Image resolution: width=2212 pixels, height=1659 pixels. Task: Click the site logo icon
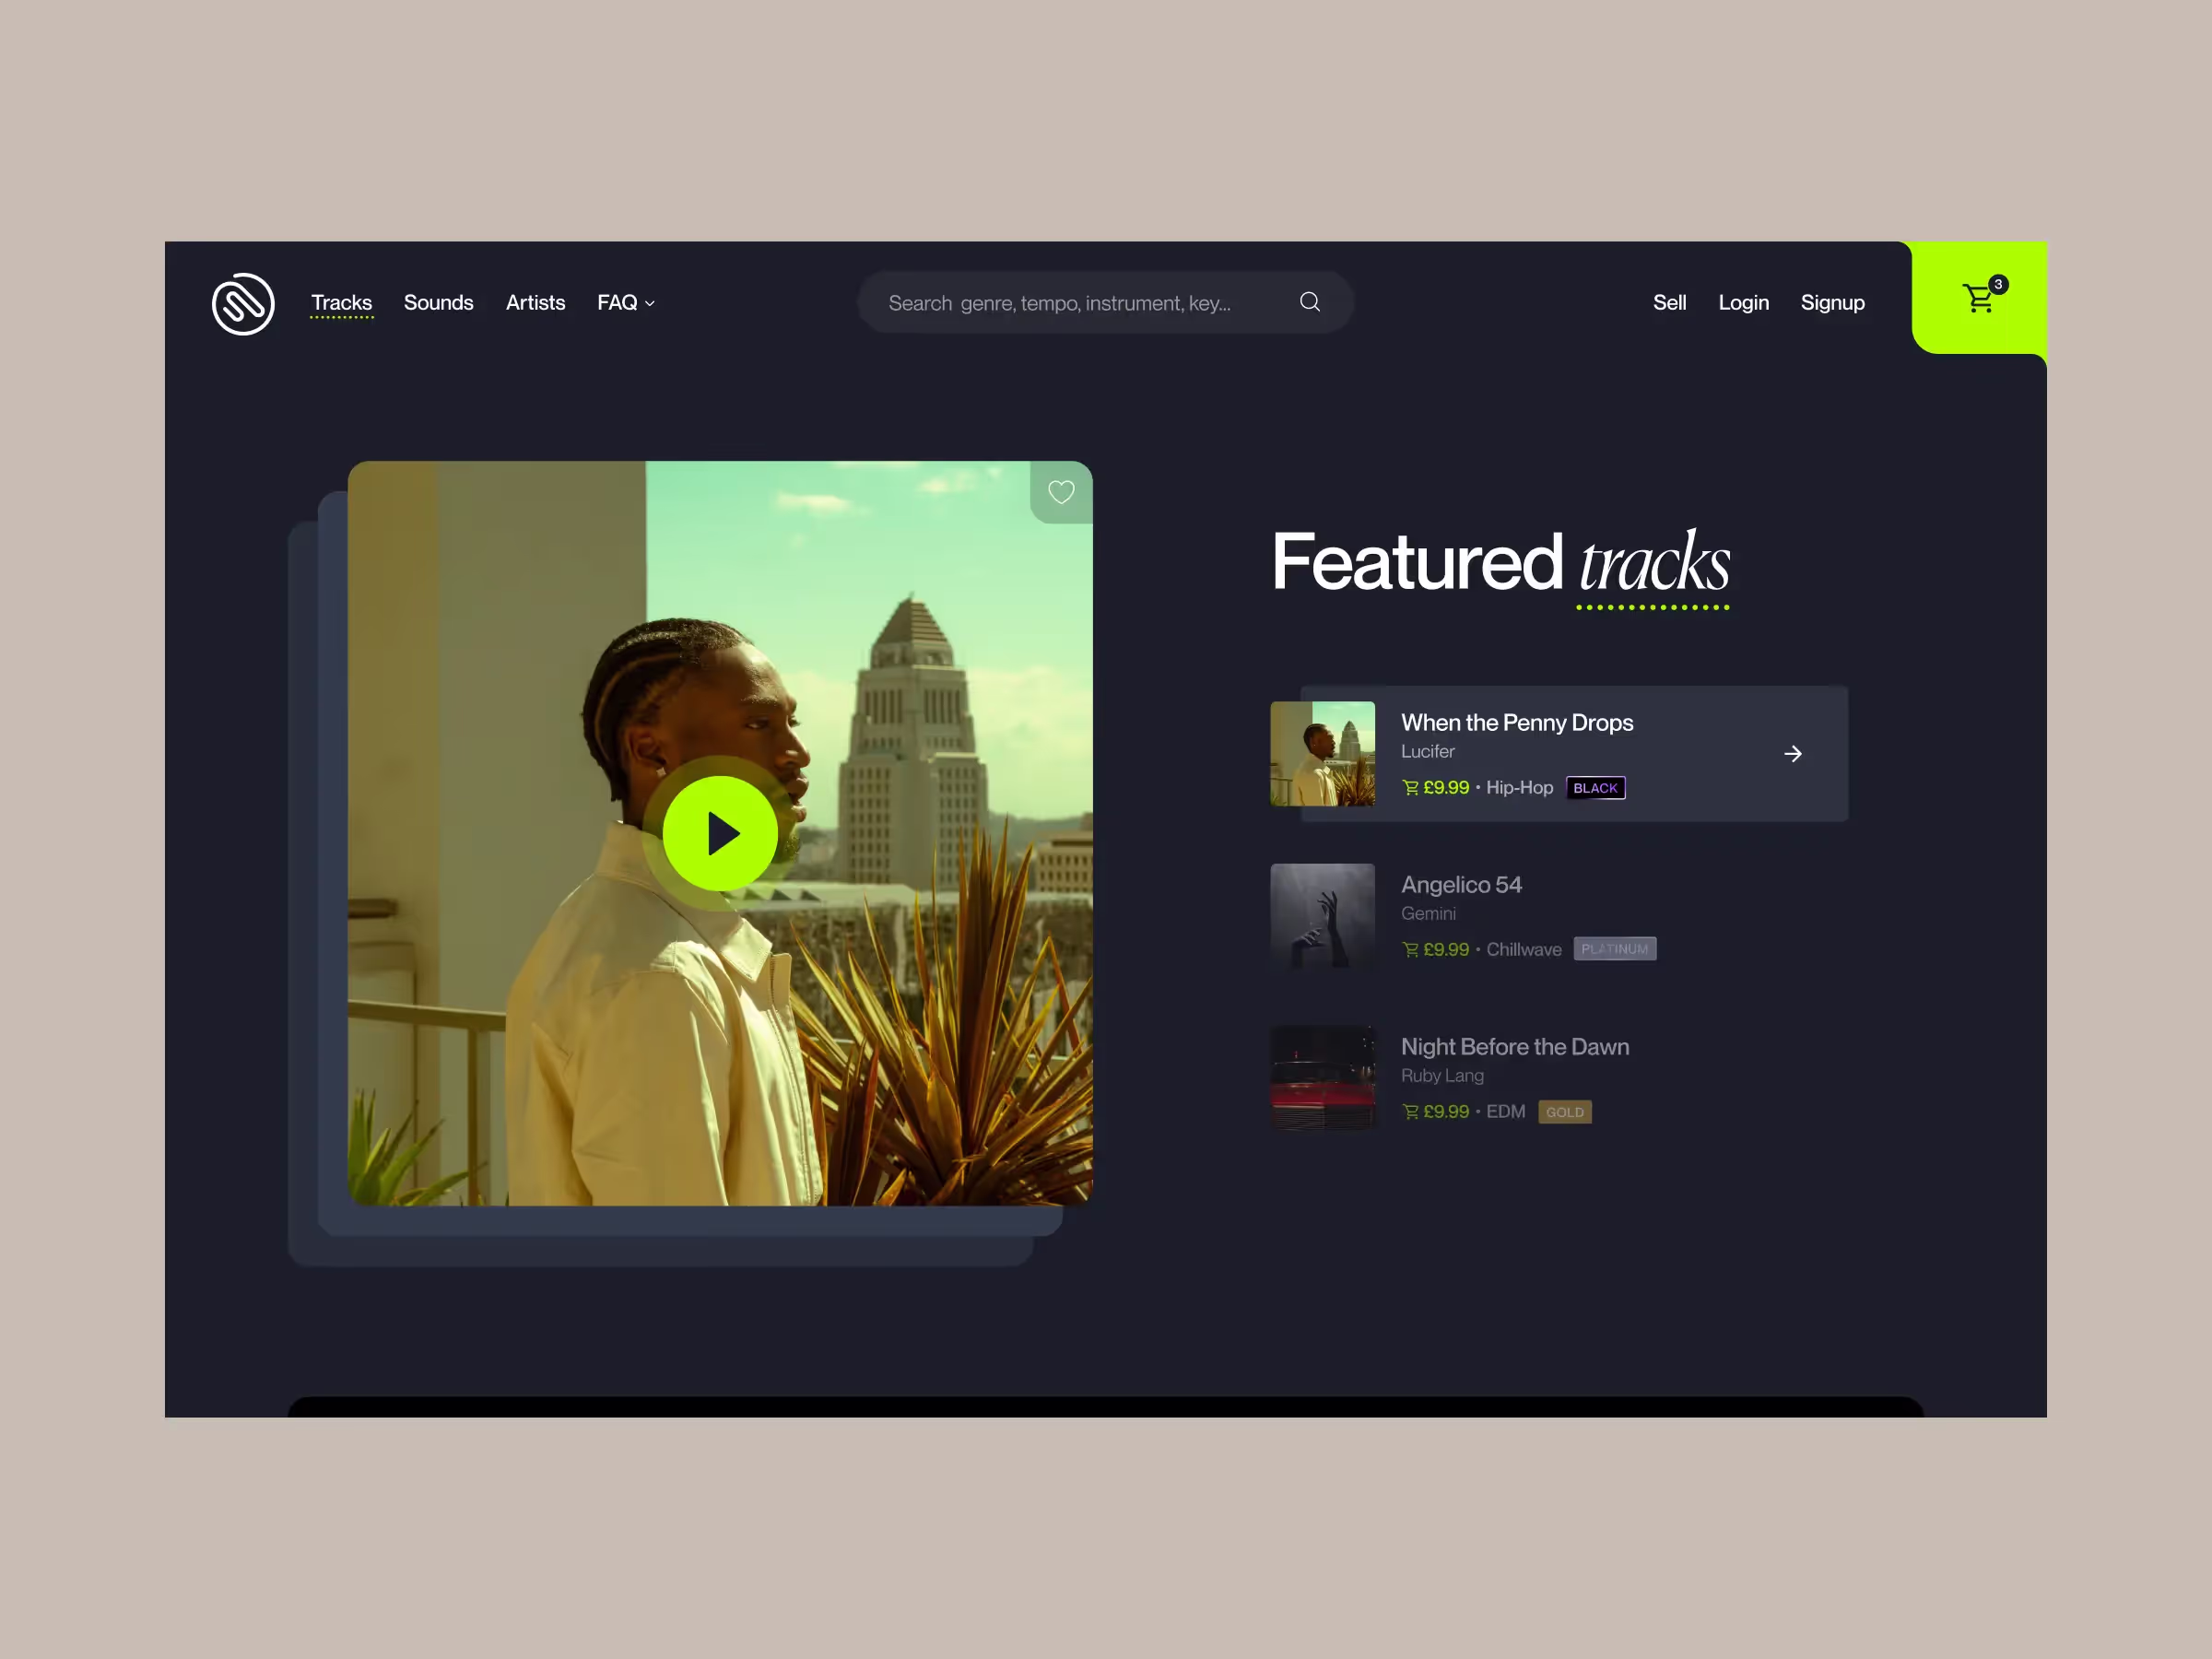point(243,303)
